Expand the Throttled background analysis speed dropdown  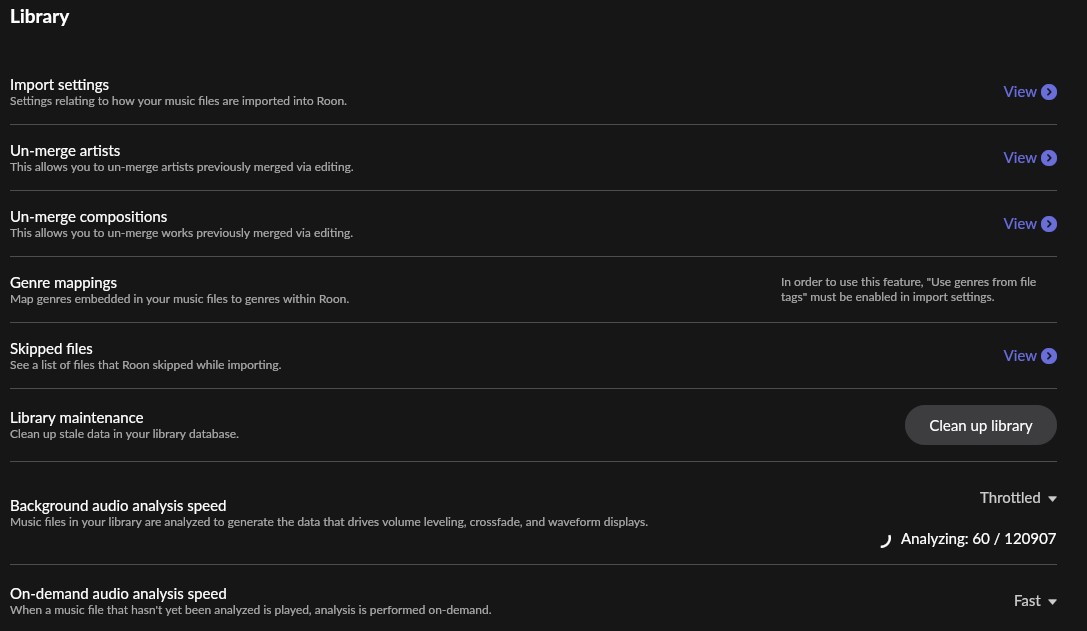(1010, 498)
